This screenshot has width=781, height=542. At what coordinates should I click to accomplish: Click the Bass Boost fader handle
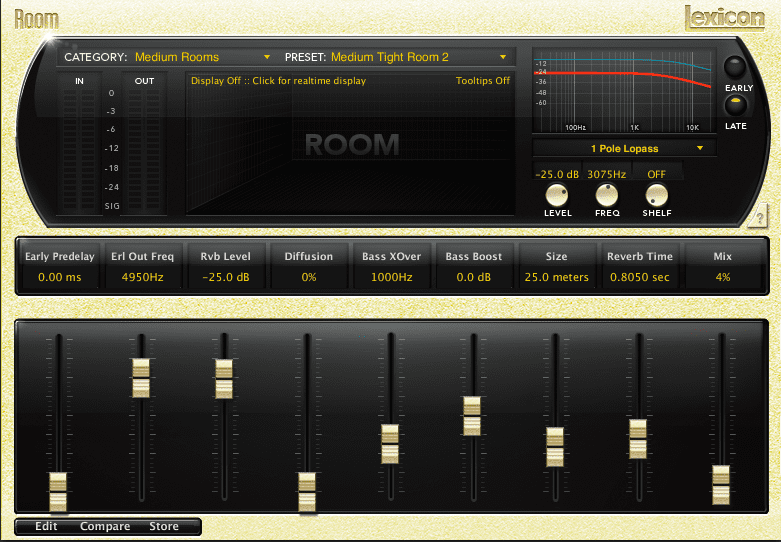[x=472, y=416]
